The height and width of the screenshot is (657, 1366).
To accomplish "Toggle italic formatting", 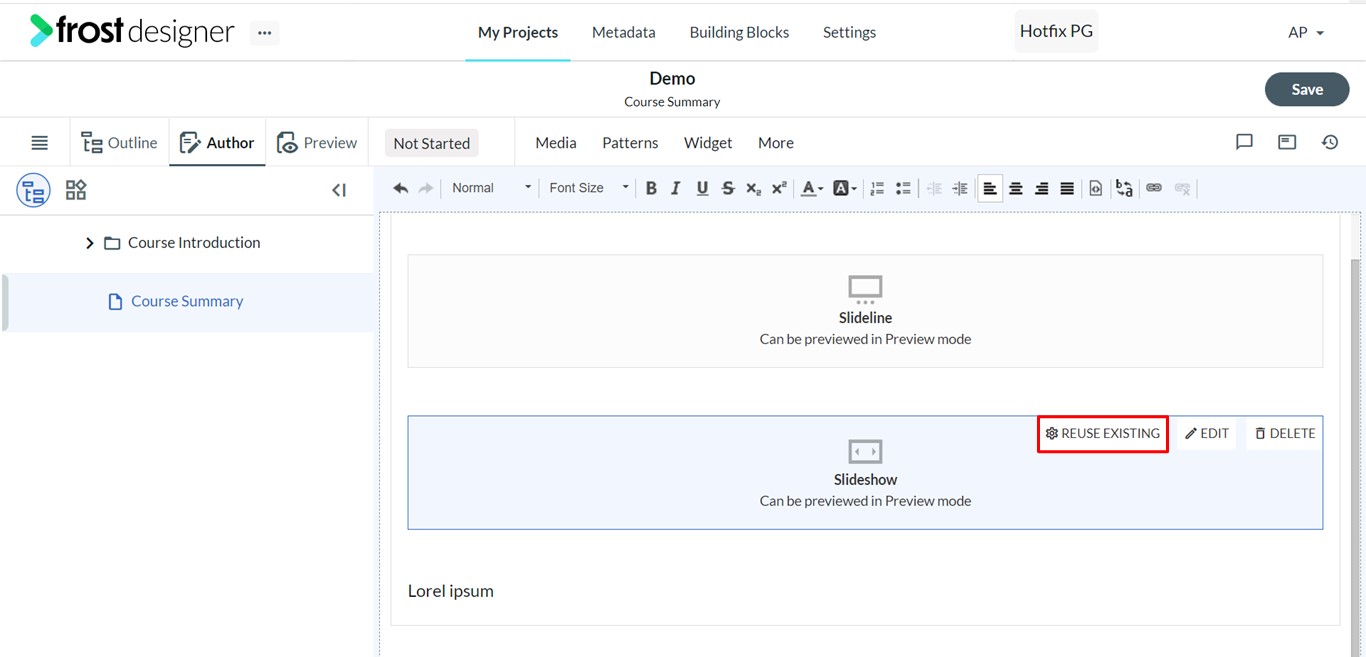I will (x=676, y=188).
